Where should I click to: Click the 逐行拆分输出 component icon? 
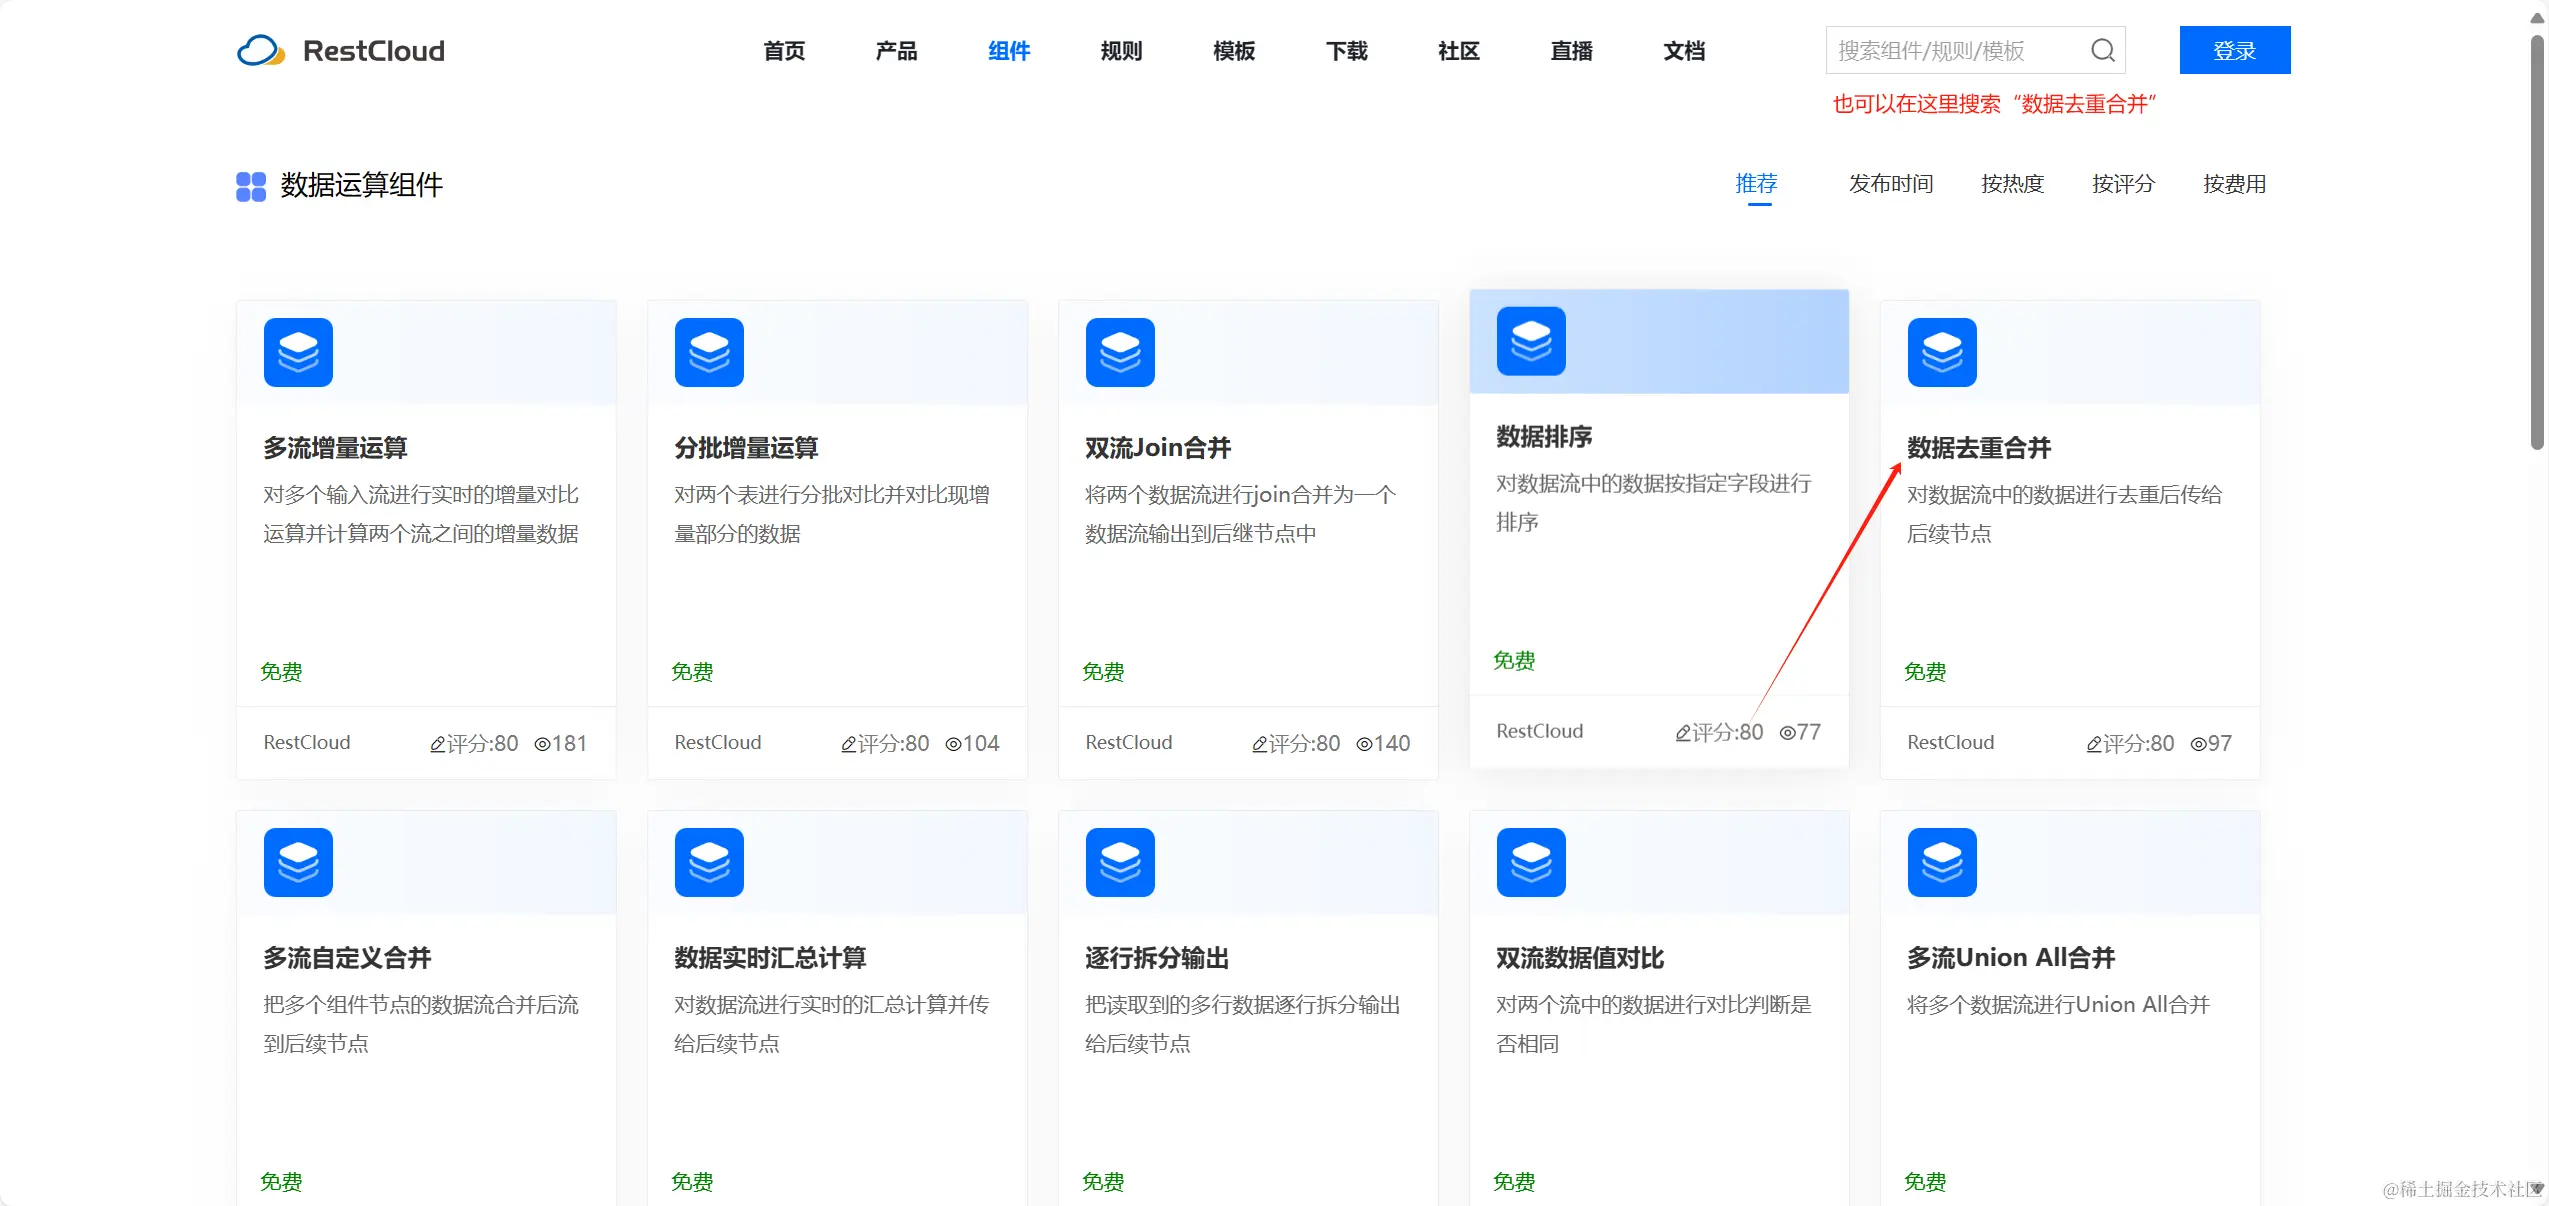[1120, 862]
